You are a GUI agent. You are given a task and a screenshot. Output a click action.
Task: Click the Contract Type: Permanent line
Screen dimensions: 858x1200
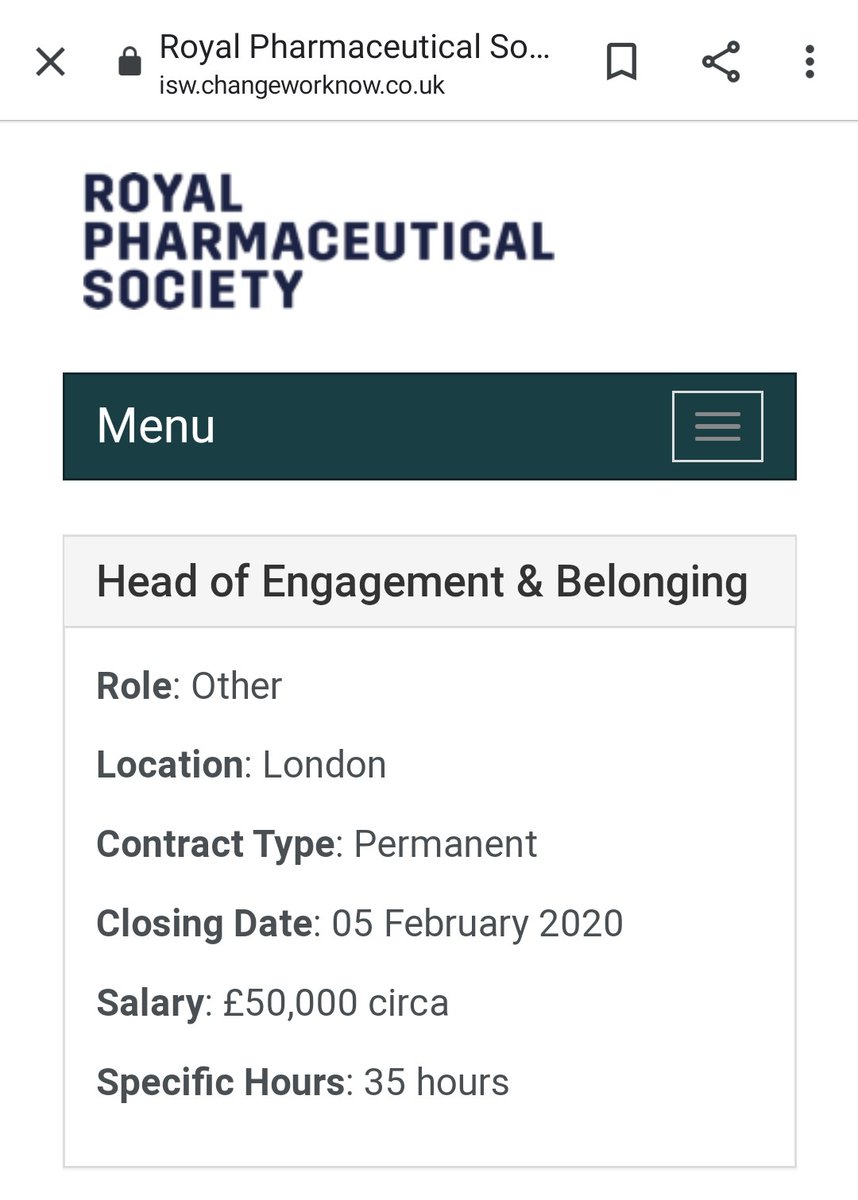(x=317, y=844)
